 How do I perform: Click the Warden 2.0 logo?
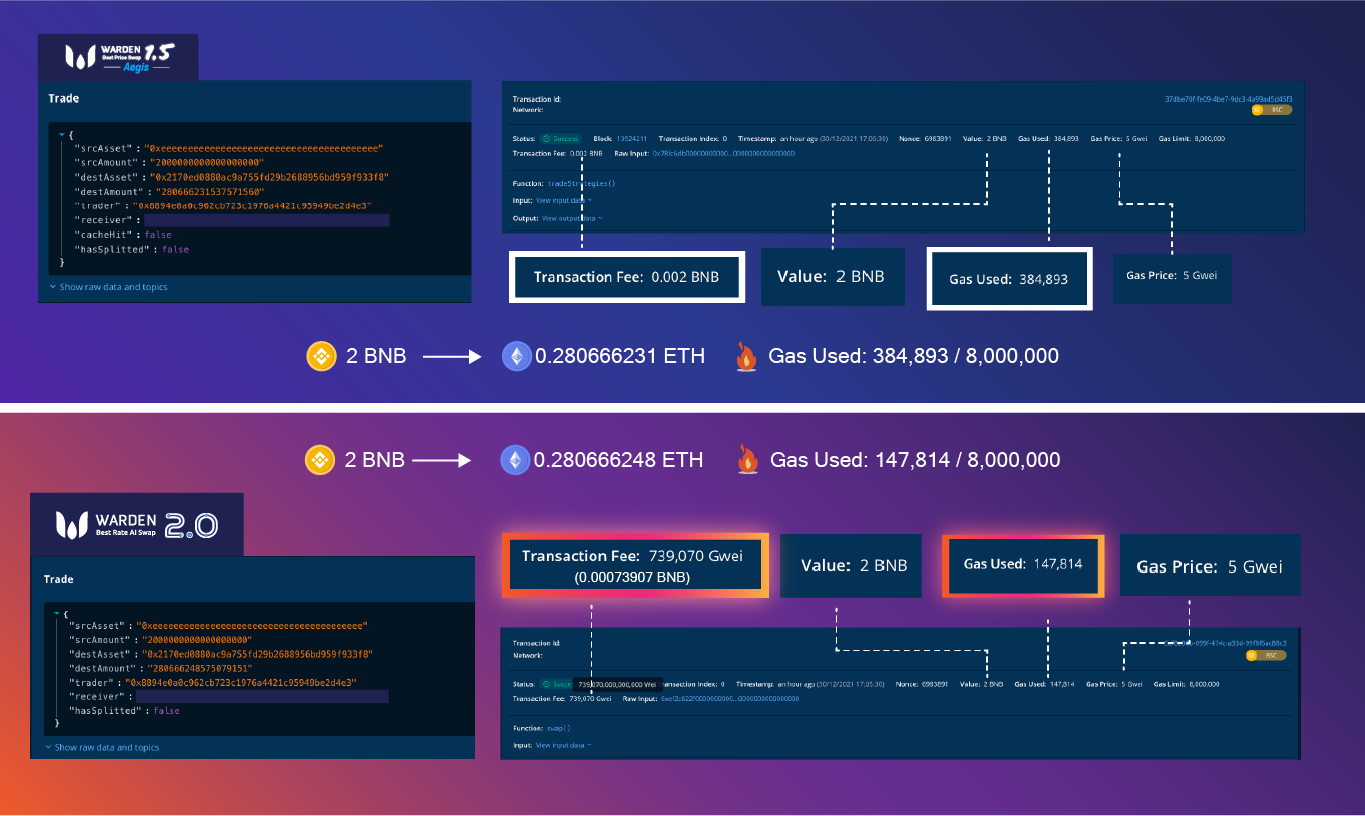[x=137, y=525]
